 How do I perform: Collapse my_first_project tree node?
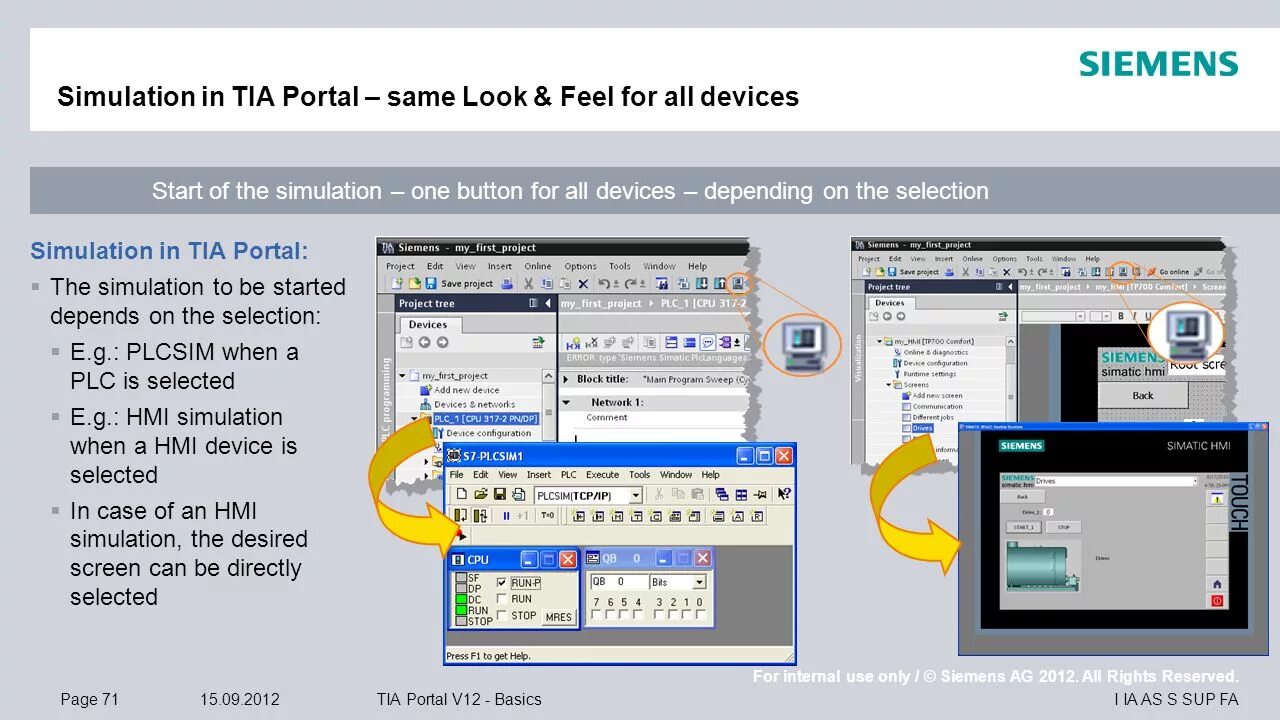pos(403,376)
